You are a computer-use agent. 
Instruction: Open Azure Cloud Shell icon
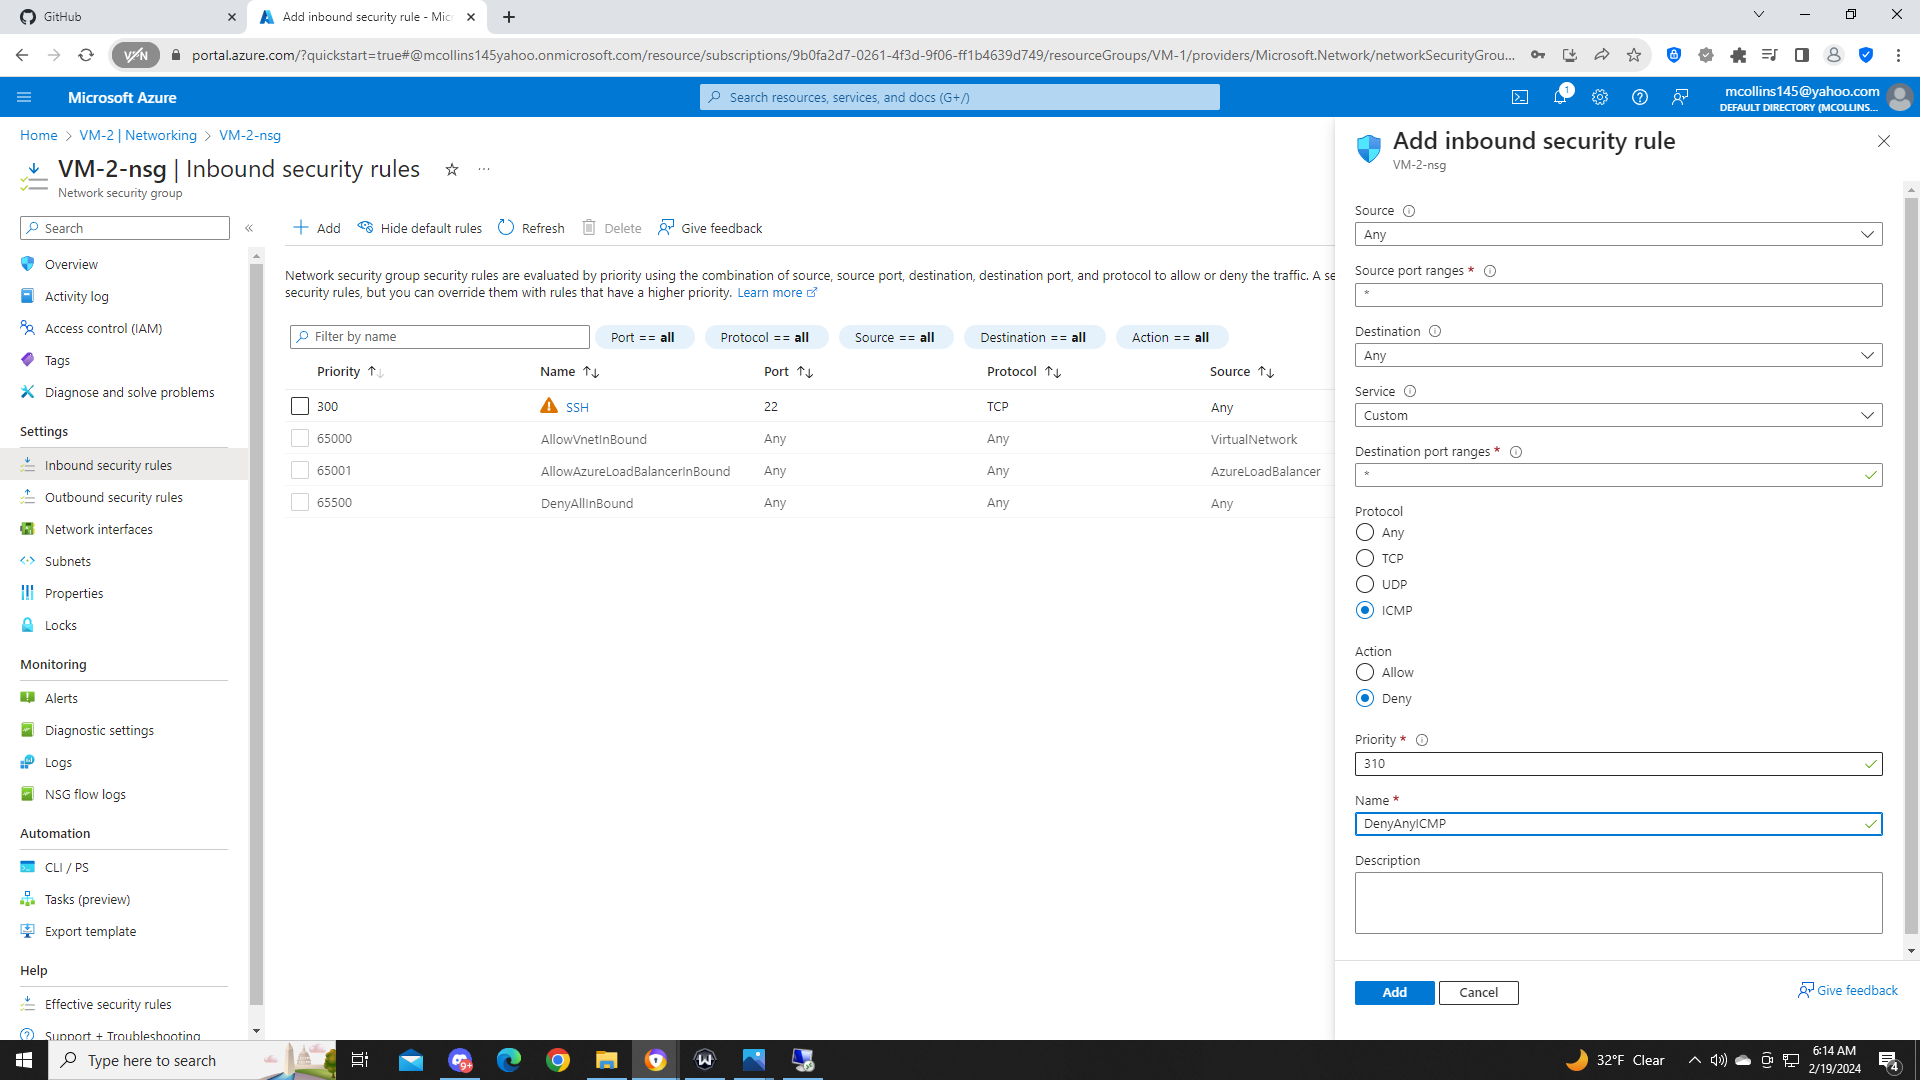click(x=1520, y=97)
